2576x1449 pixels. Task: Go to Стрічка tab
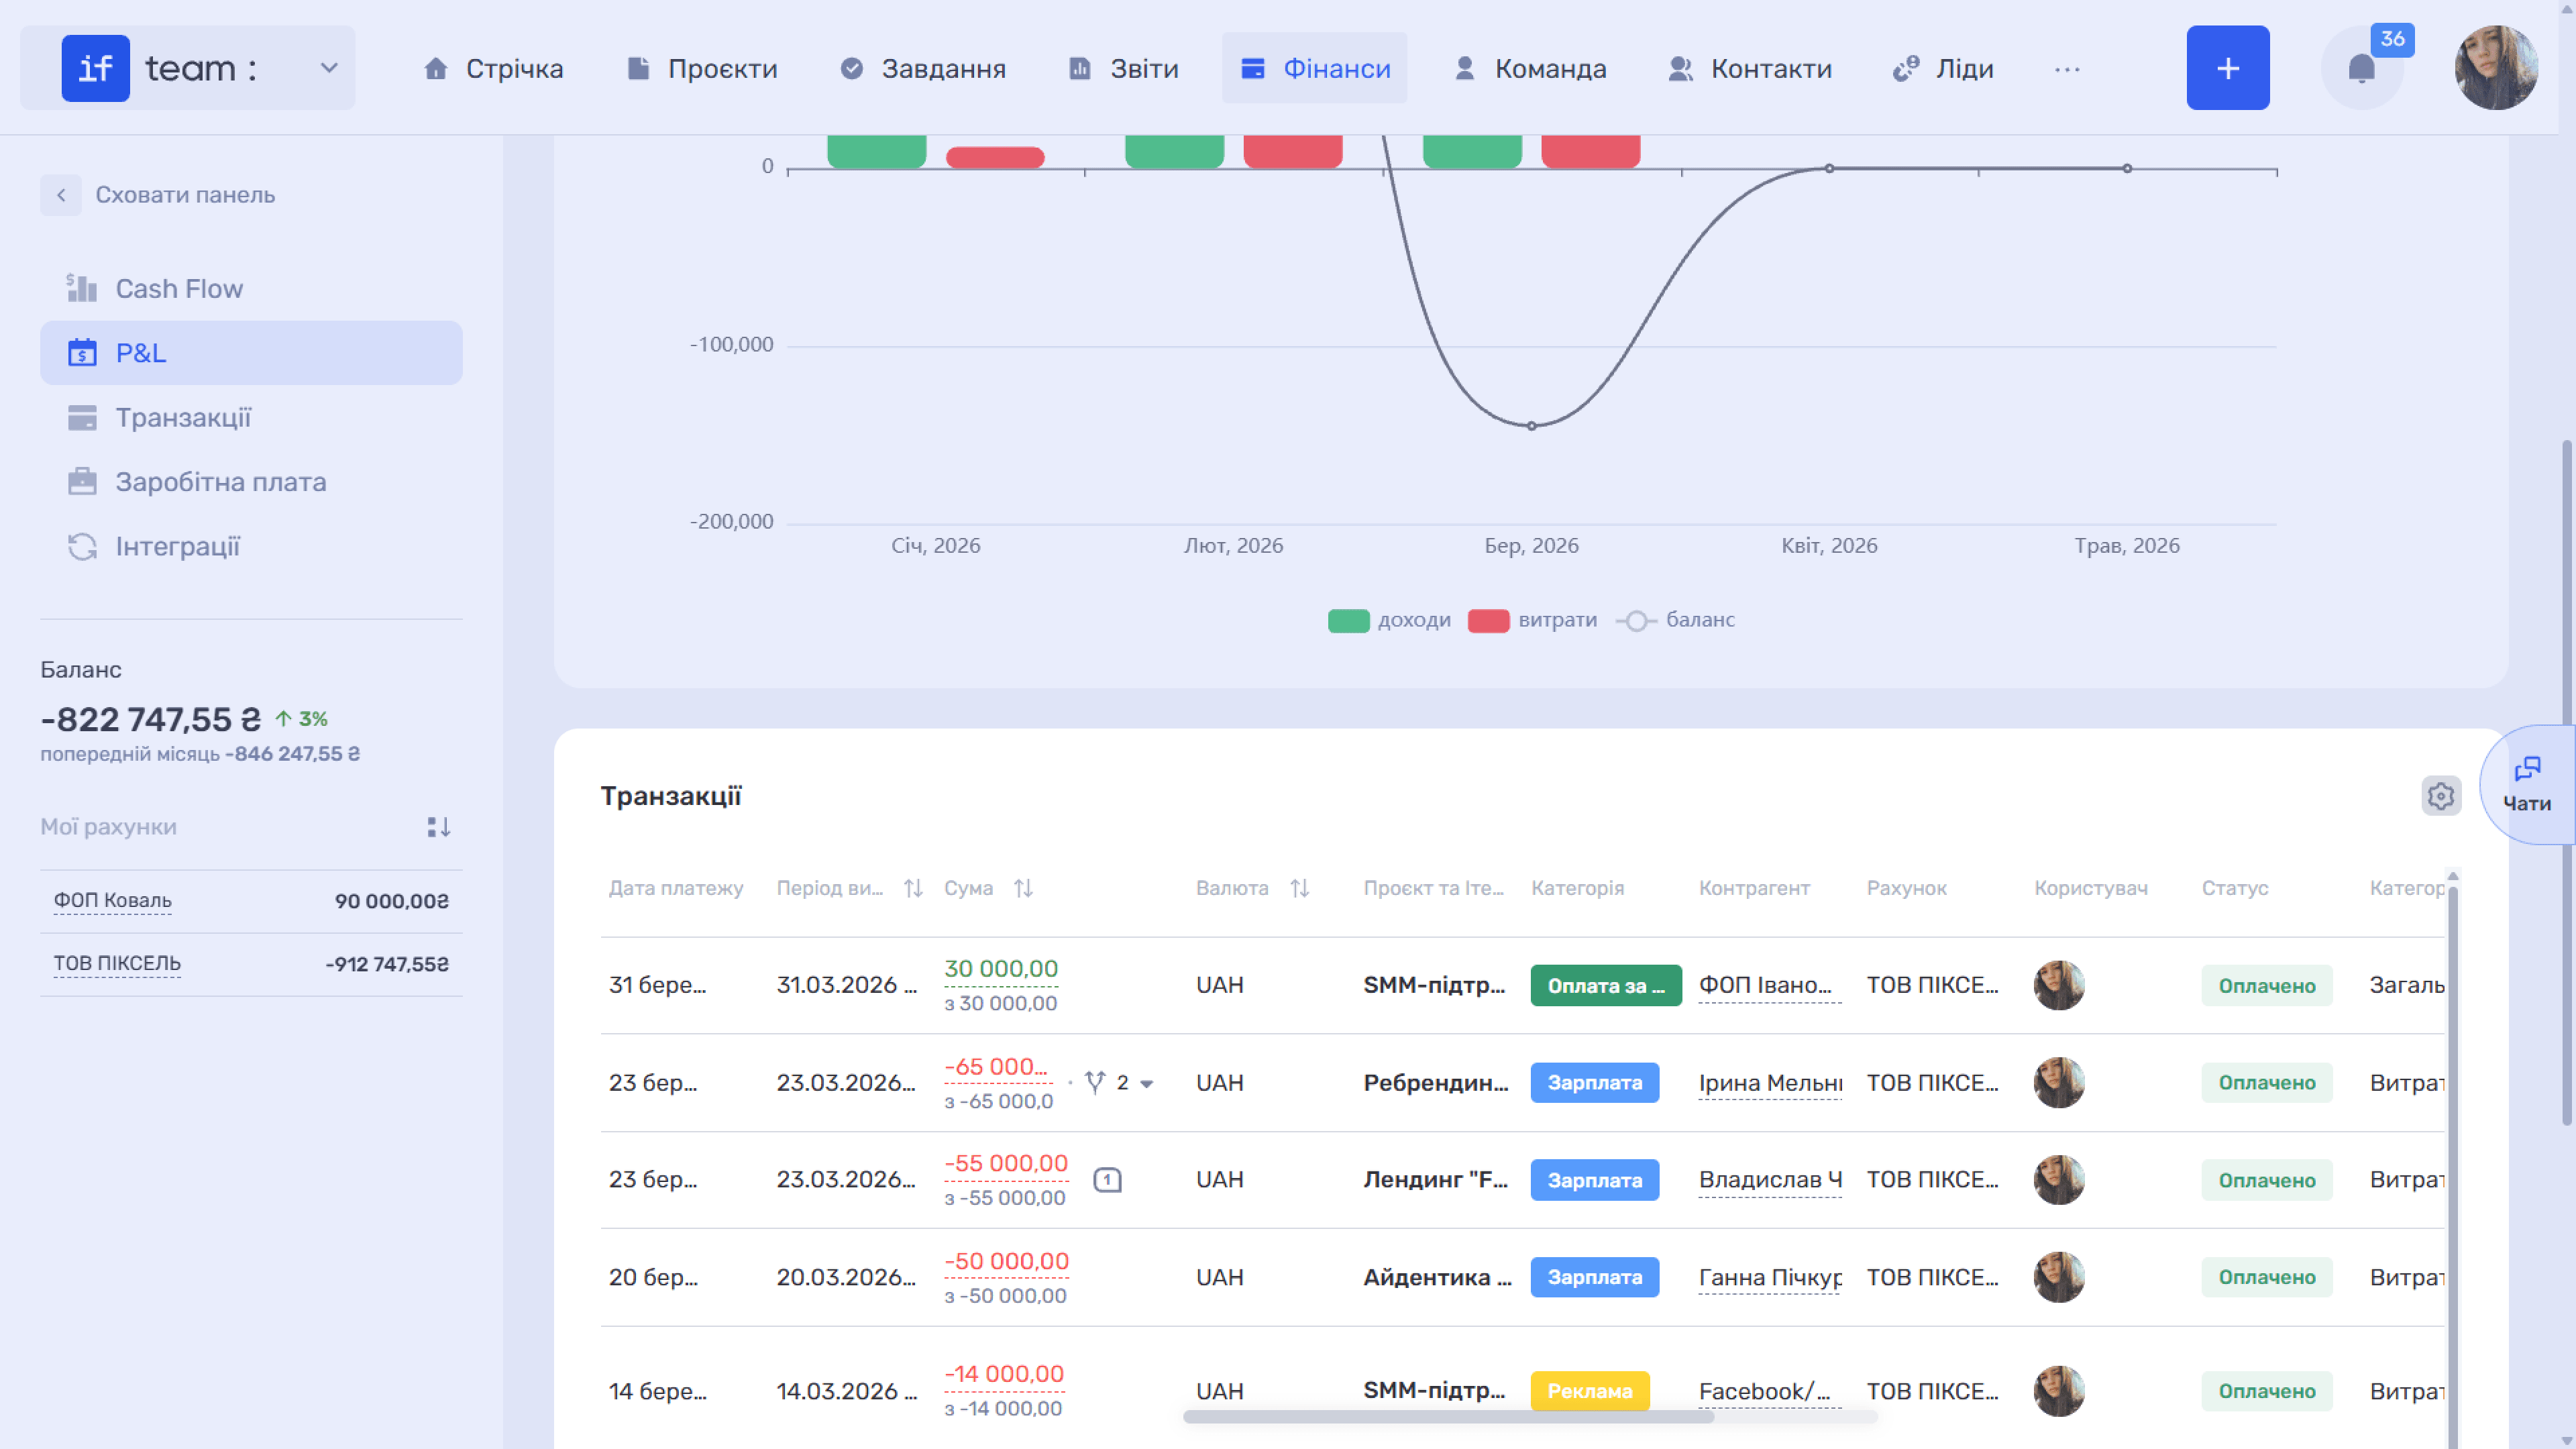(493, 68)
